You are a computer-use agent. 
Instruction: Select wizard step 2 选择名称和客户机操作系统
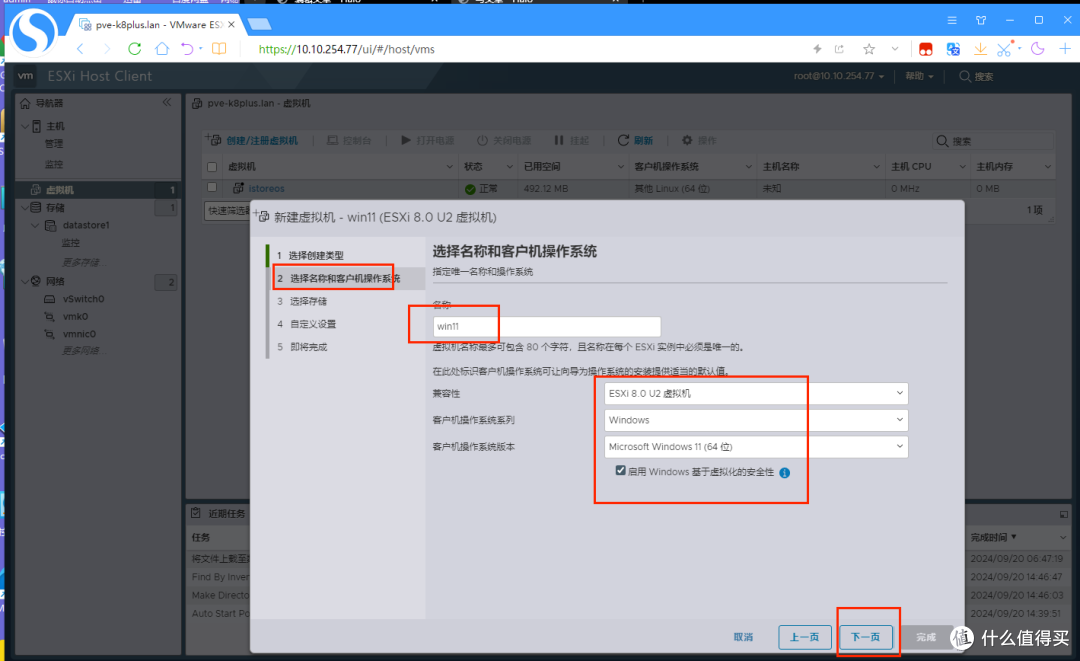pyautogui.click(x=344, y=278)
